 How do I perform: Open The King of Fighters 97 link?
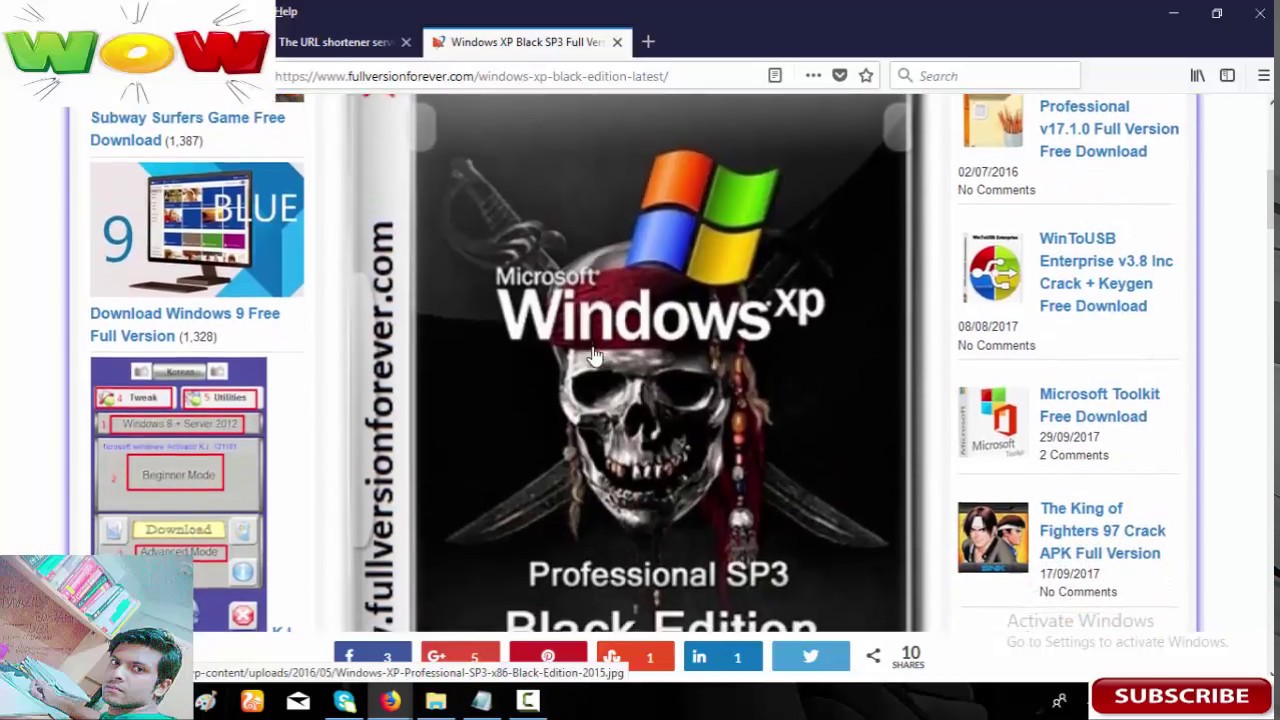(1102, 530)
